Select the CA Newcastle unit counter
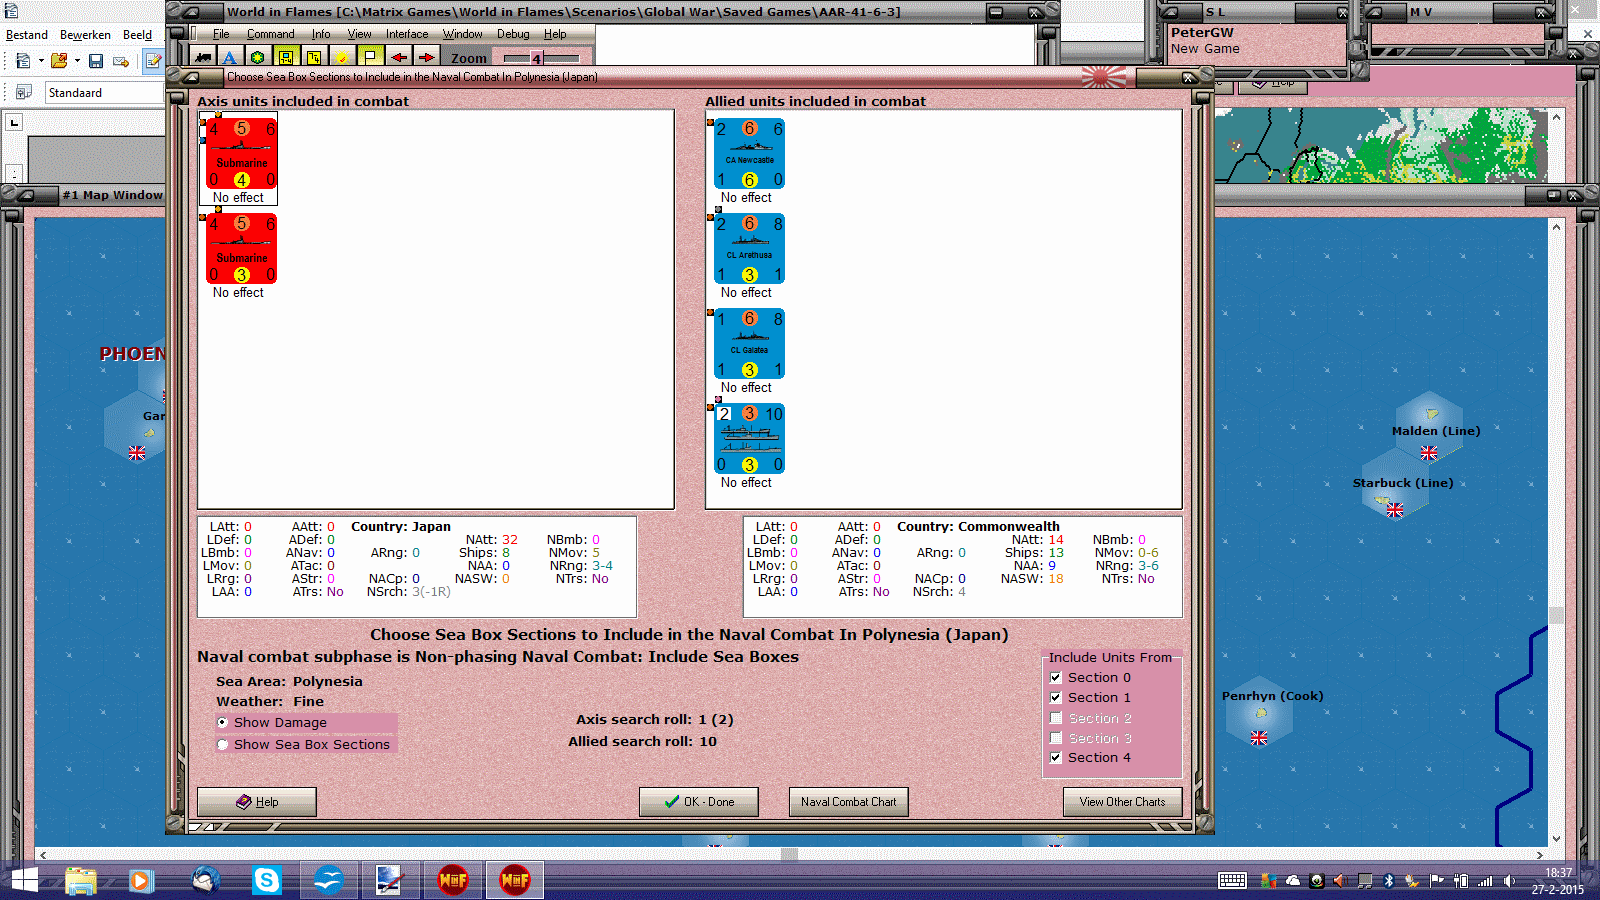Image resolution: width=1600 pixels, height=900 pixels. tap(749, 153)
